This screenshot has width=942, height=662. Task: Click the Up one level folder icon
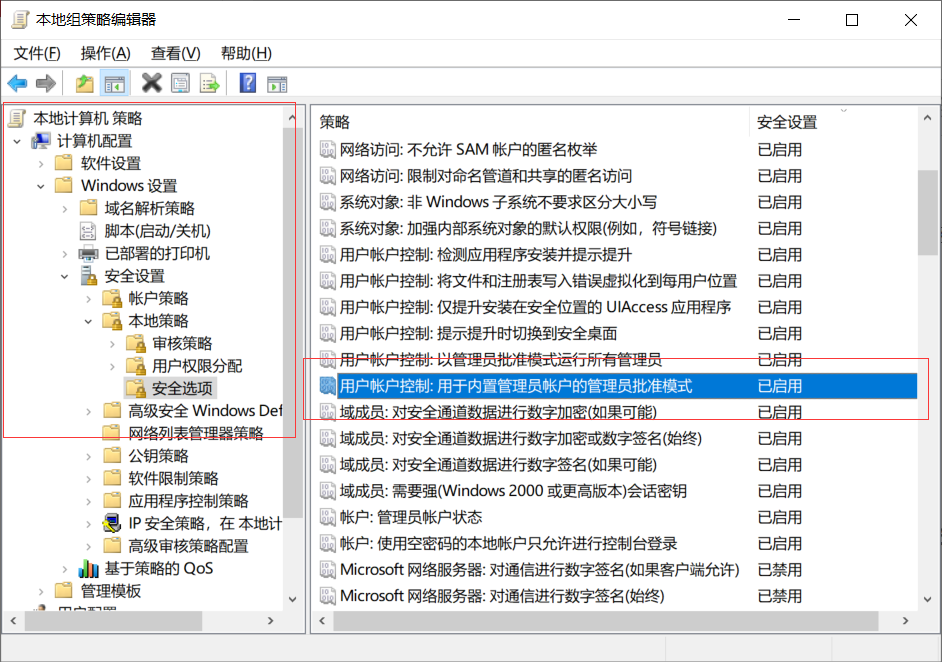(x=85, y=83)
